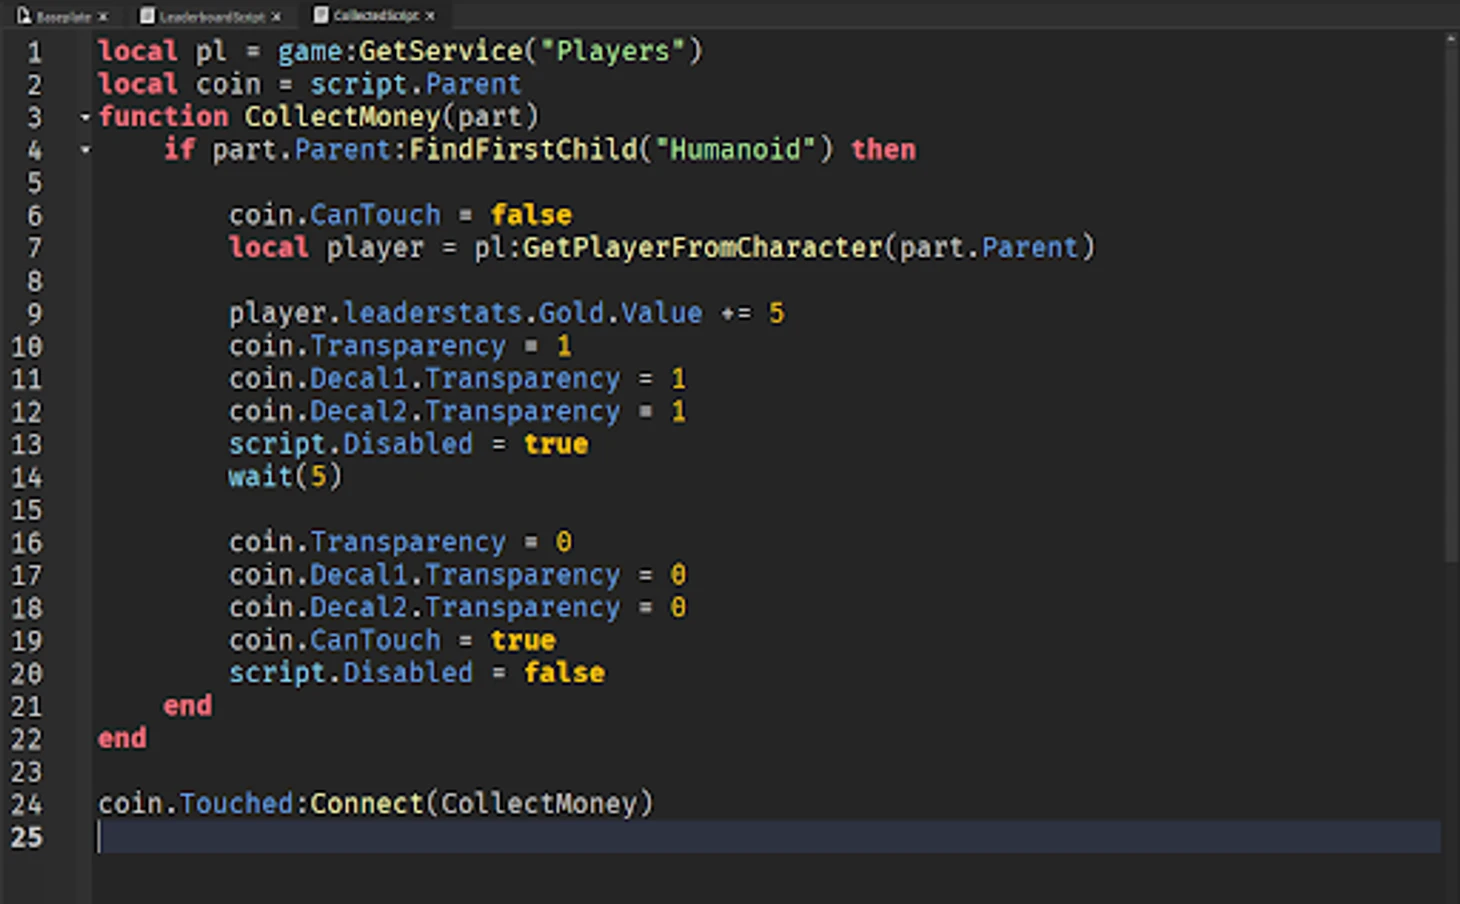
Task: Click GetPlayerFromCharacter on line 7
Action: [702, 248]
